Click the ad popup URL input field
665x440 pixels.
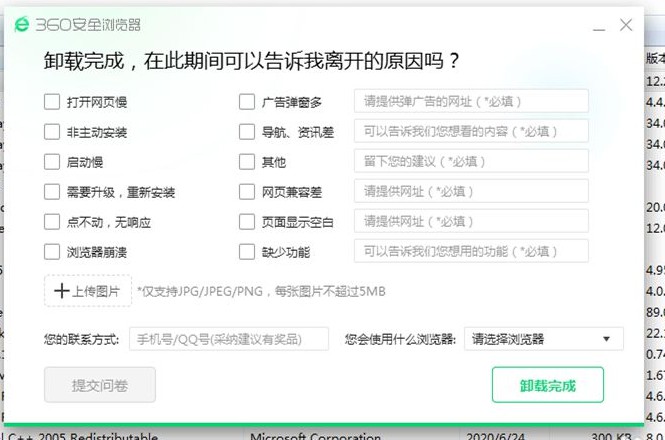click(x=471, y=101)
